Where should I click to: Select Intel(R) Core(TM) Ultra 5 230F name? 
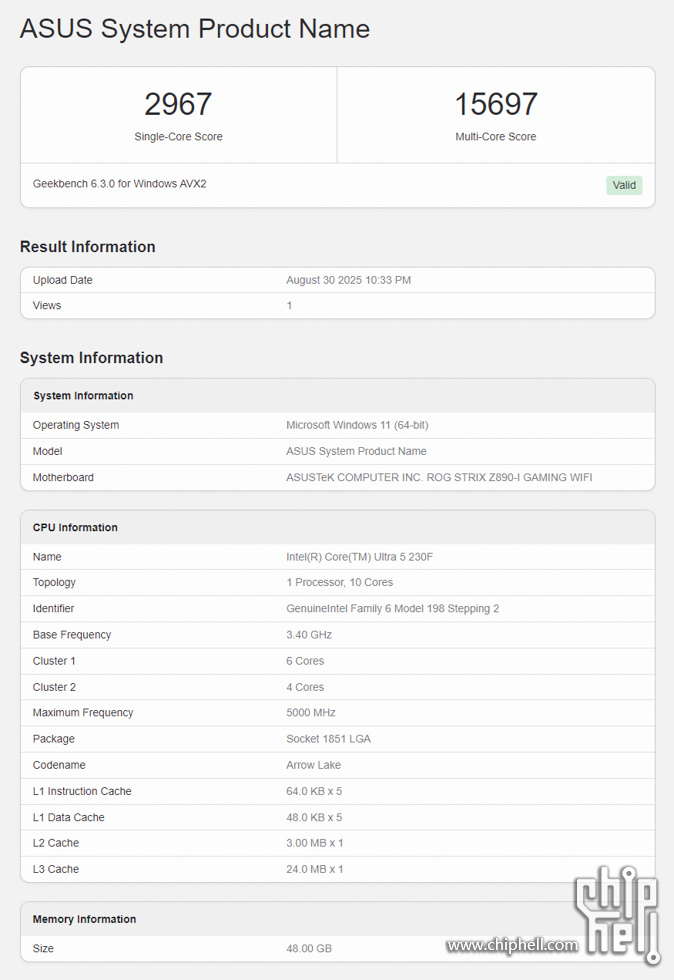tap(360, 557)
